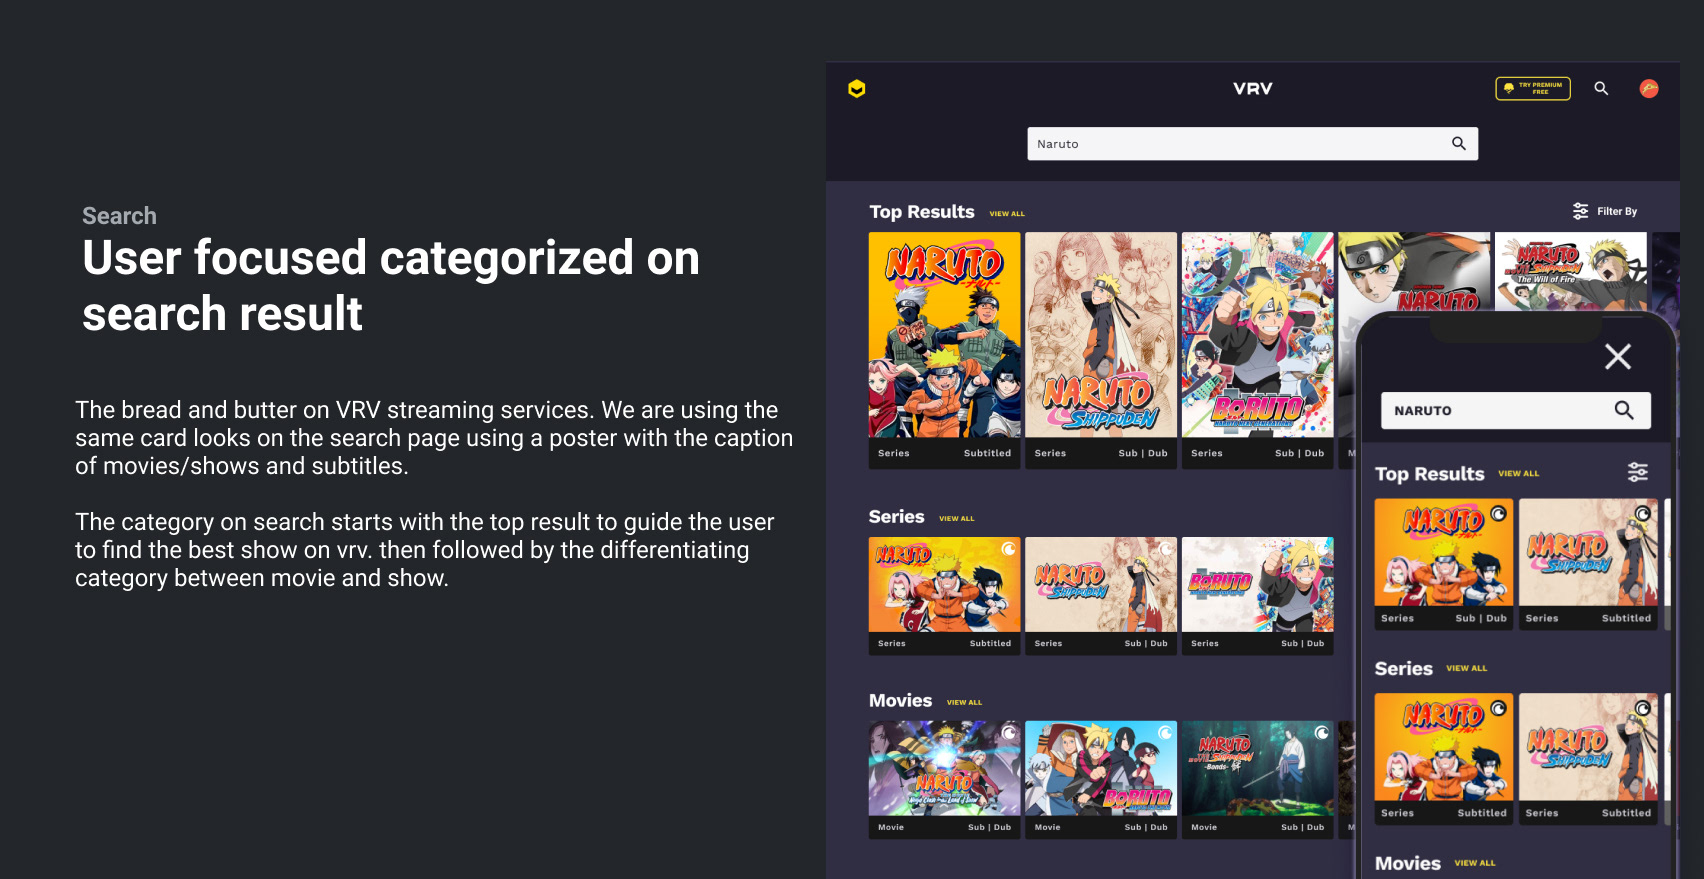This screenshot has width=1704, height=879.
Task: Click Sub | Dub label under Top Results Boruto poster
Action: click(x=1299, y=454)
